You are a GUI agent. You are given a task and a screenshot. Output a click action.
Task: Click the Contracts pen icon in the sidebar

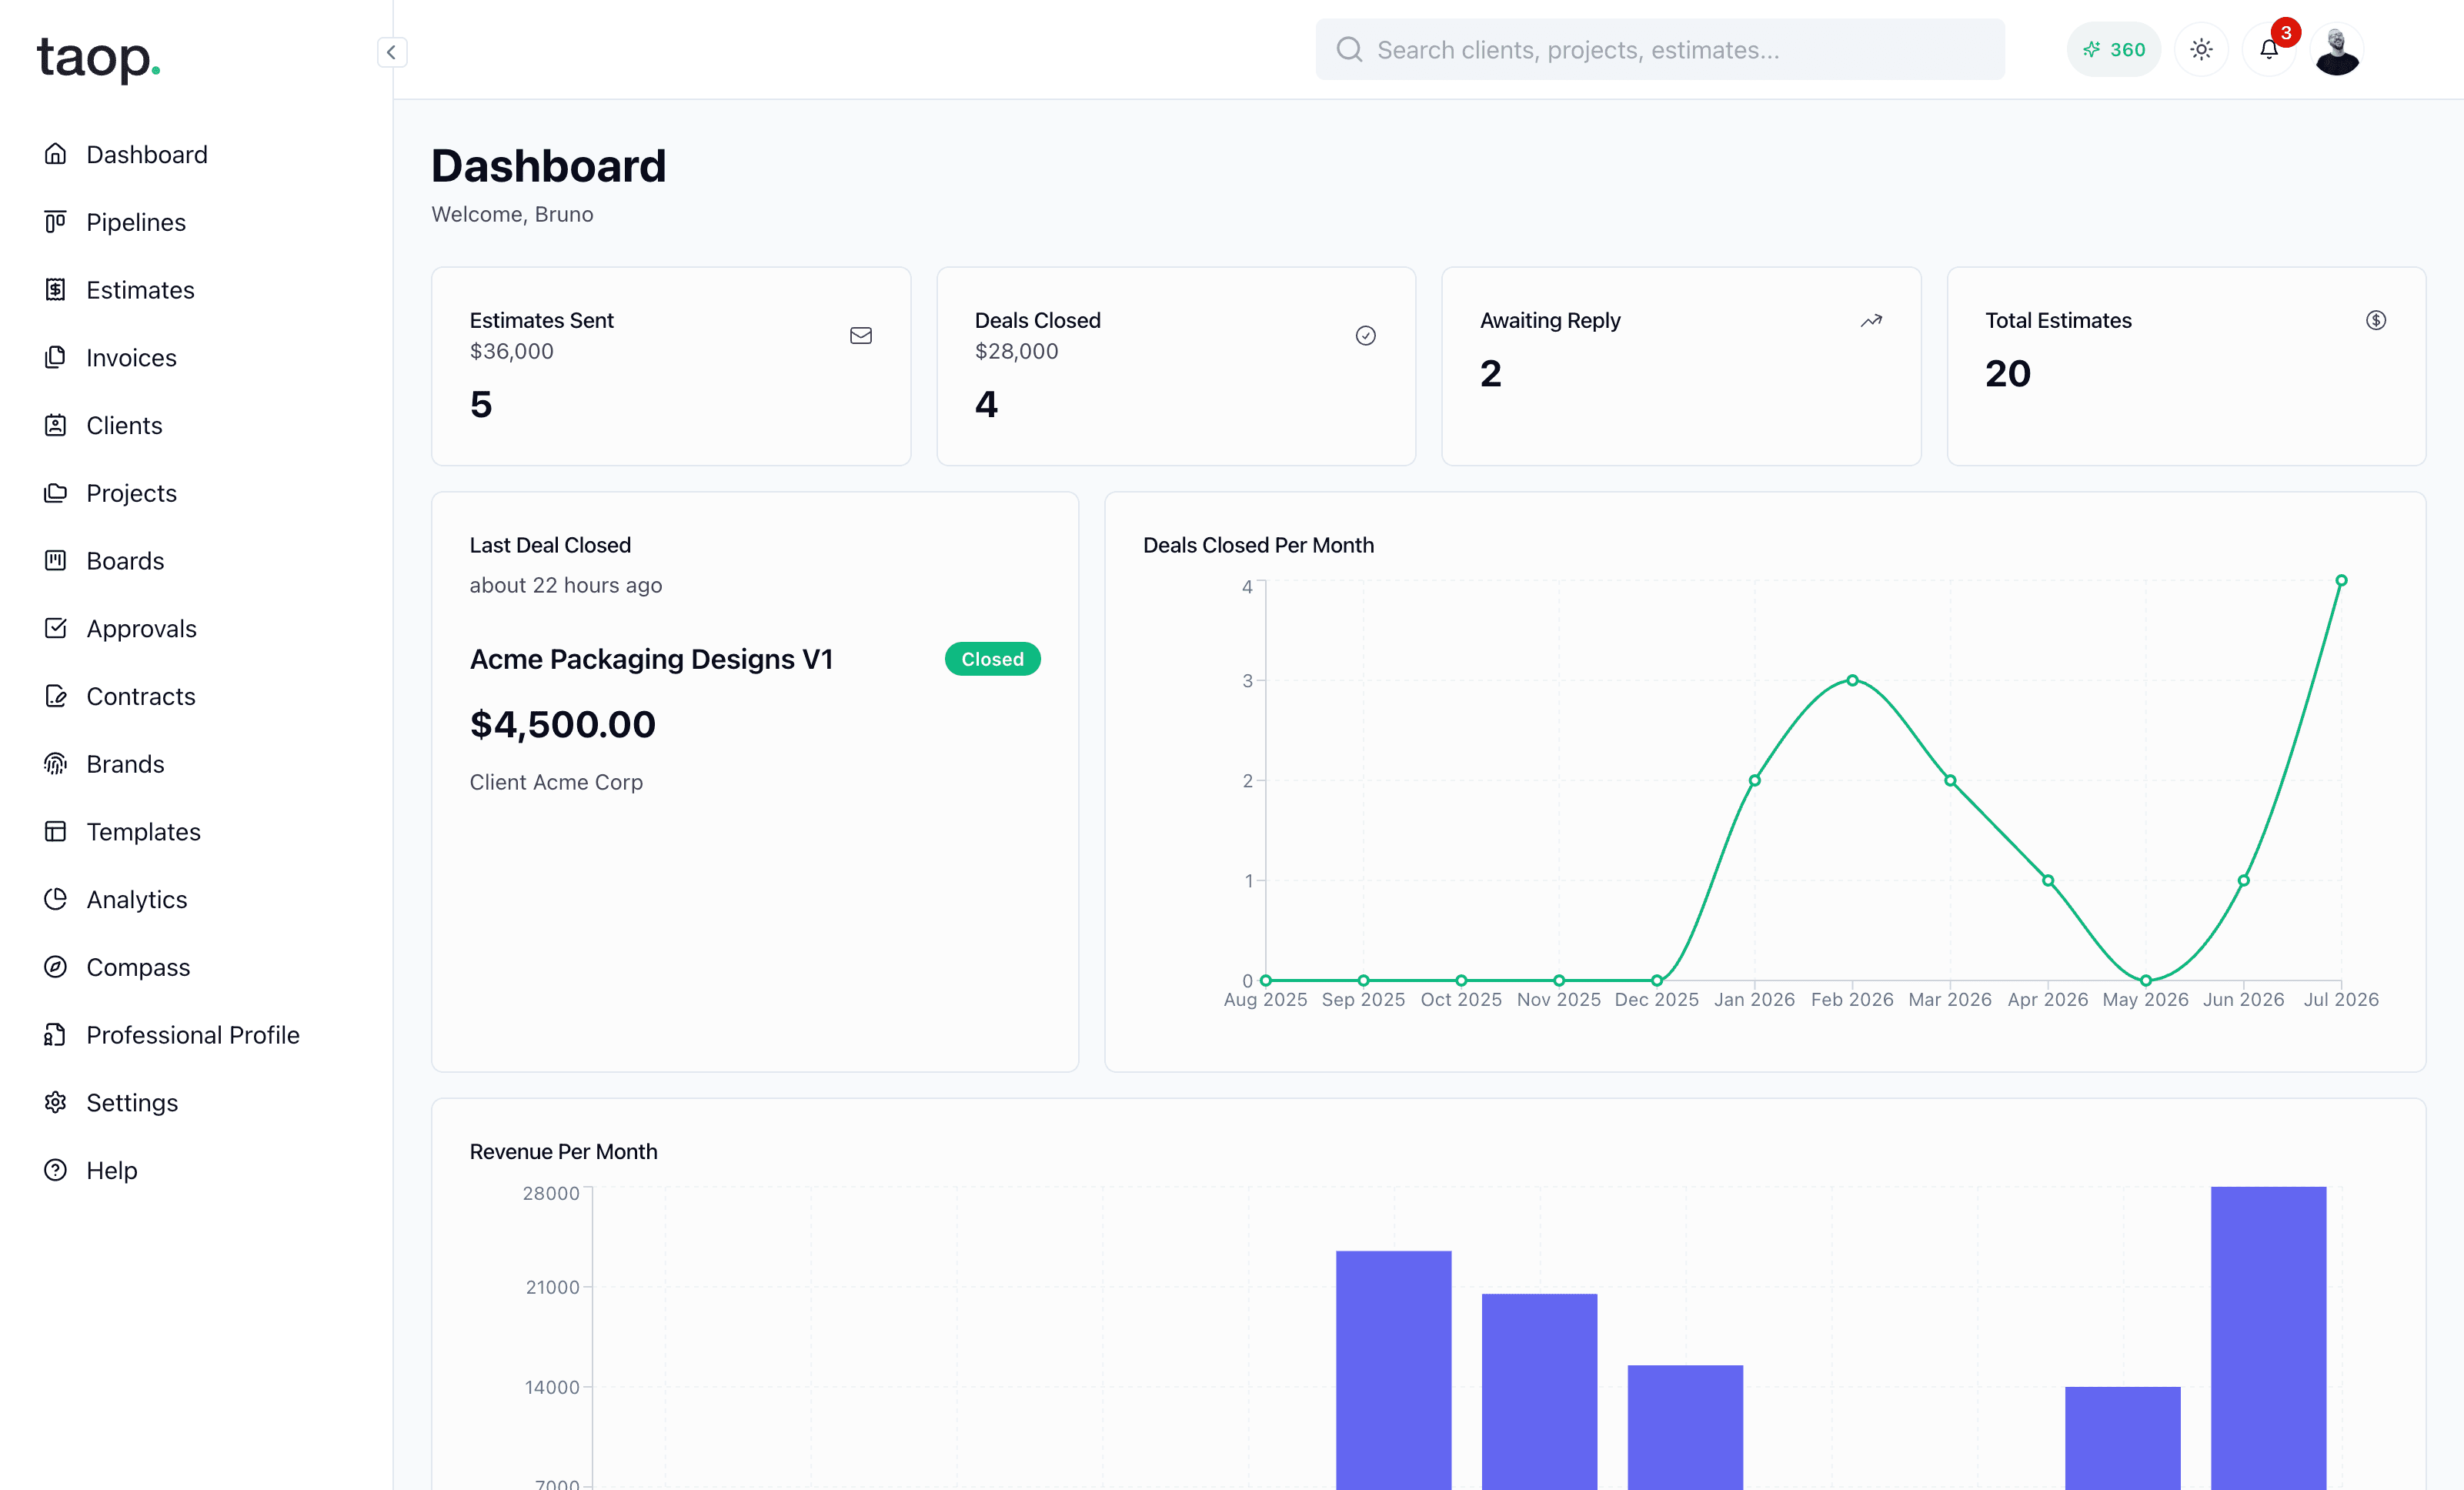point(55,696)
